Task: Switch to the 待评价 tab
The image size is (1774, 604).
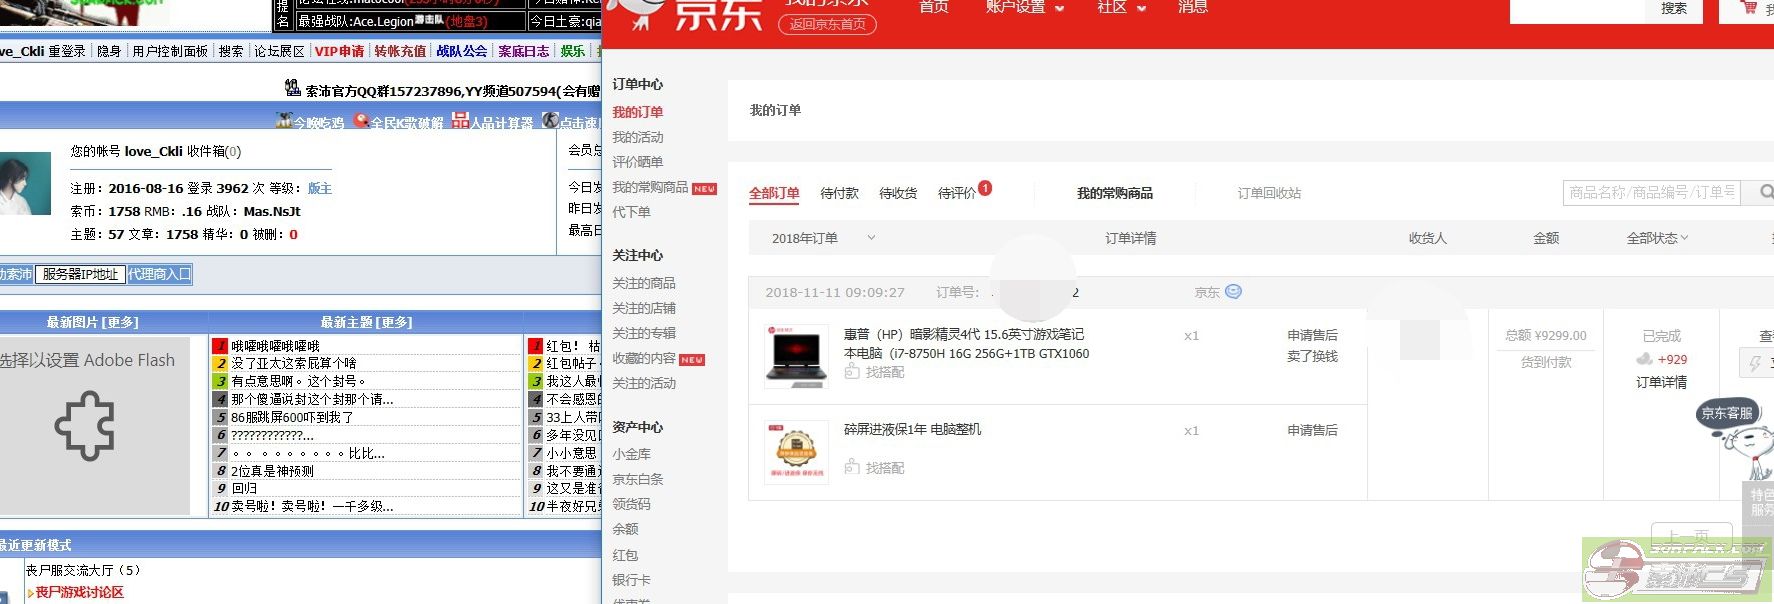Action: [x=957, y=193]
